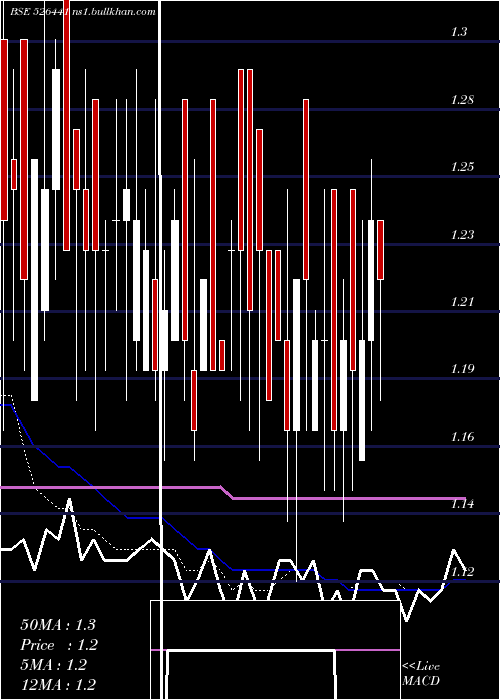The image size is (500, 700).
Task: Click the 1.12 price axis label
Action: tap(462, 571)
